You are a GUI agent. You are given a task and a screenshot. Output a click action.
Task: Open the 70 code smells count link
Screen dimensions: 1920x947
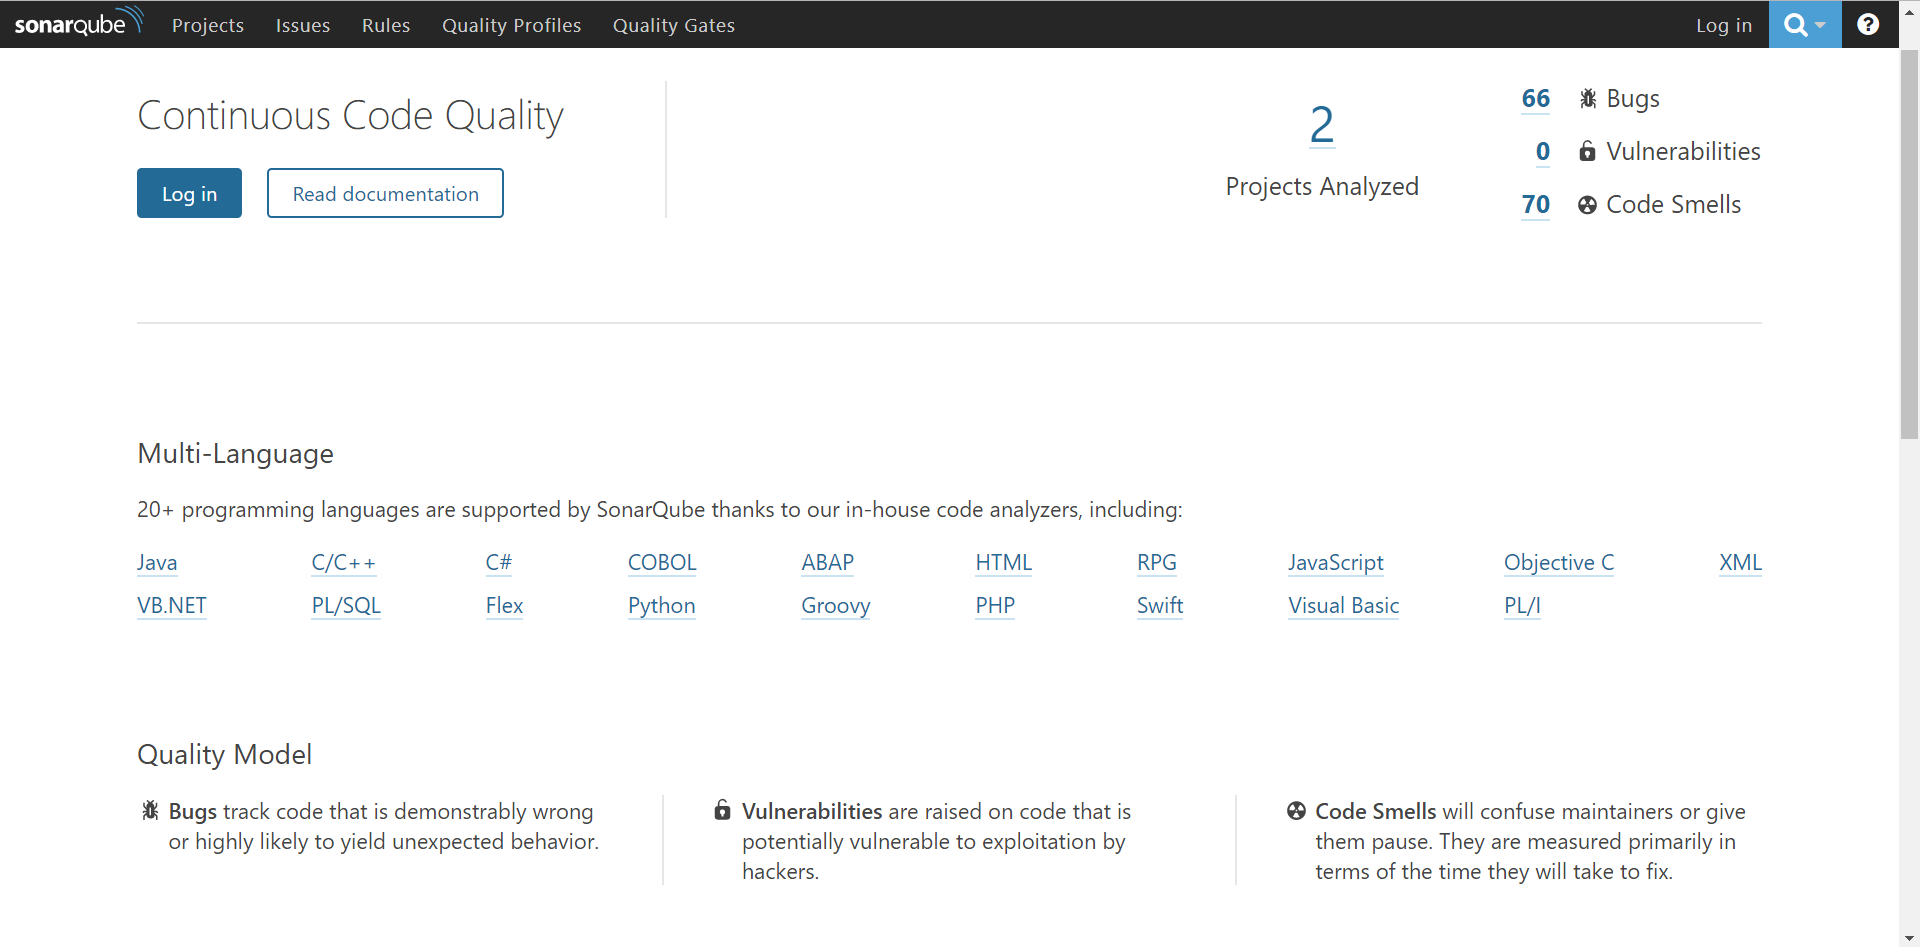[1535, 204]
